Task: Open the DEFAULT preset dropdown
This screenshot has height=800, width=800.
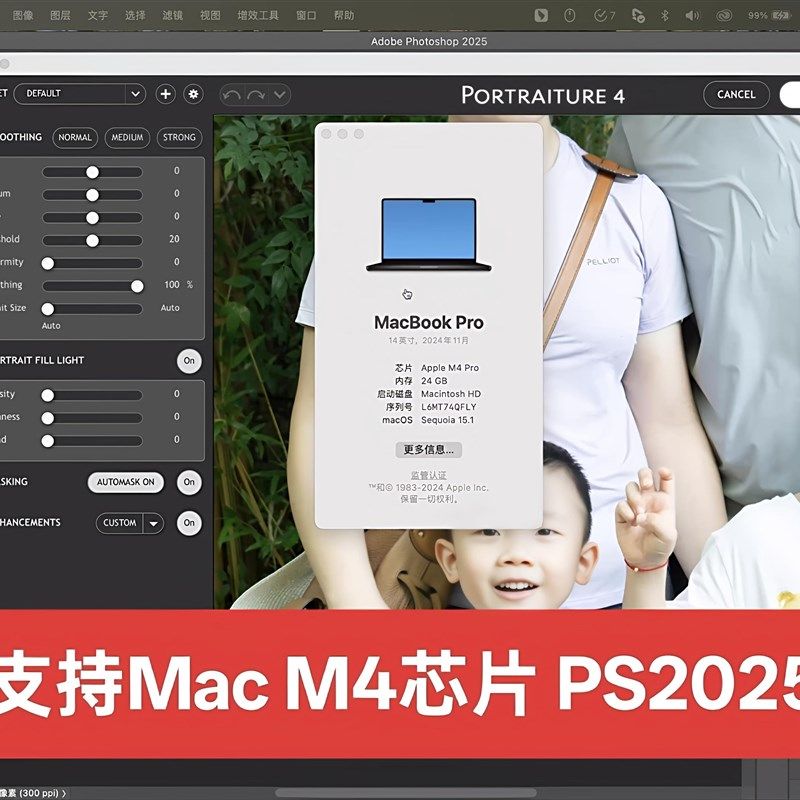Action: point(80,94)
